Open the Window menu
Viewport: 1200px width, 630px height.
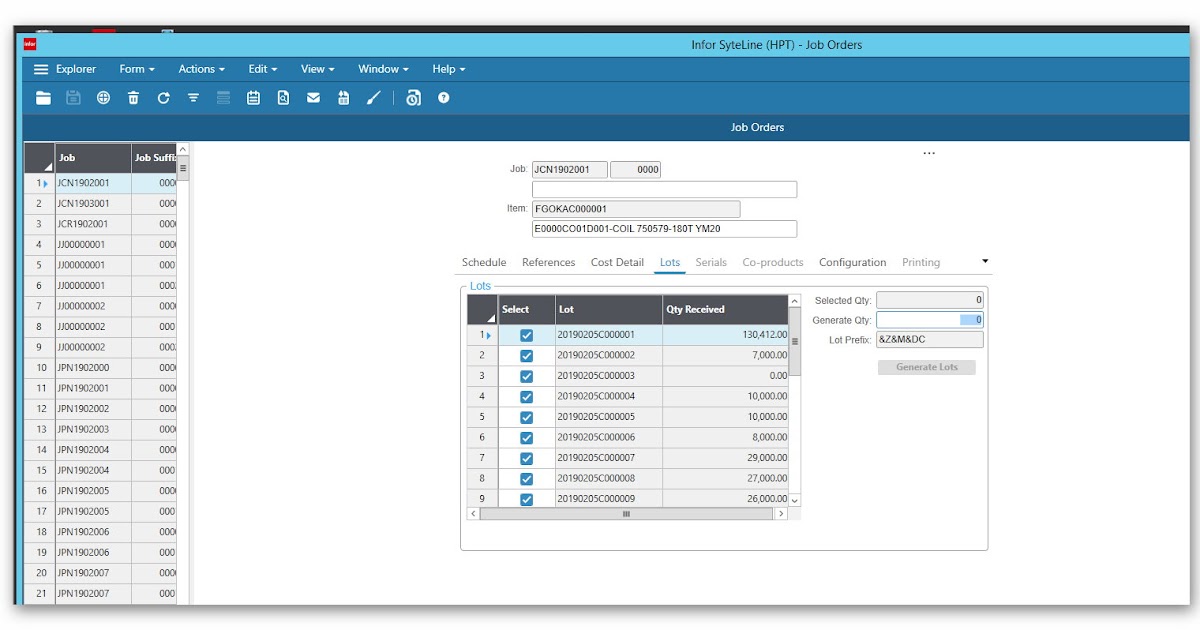pyautogui.click(x=378, y=69)
